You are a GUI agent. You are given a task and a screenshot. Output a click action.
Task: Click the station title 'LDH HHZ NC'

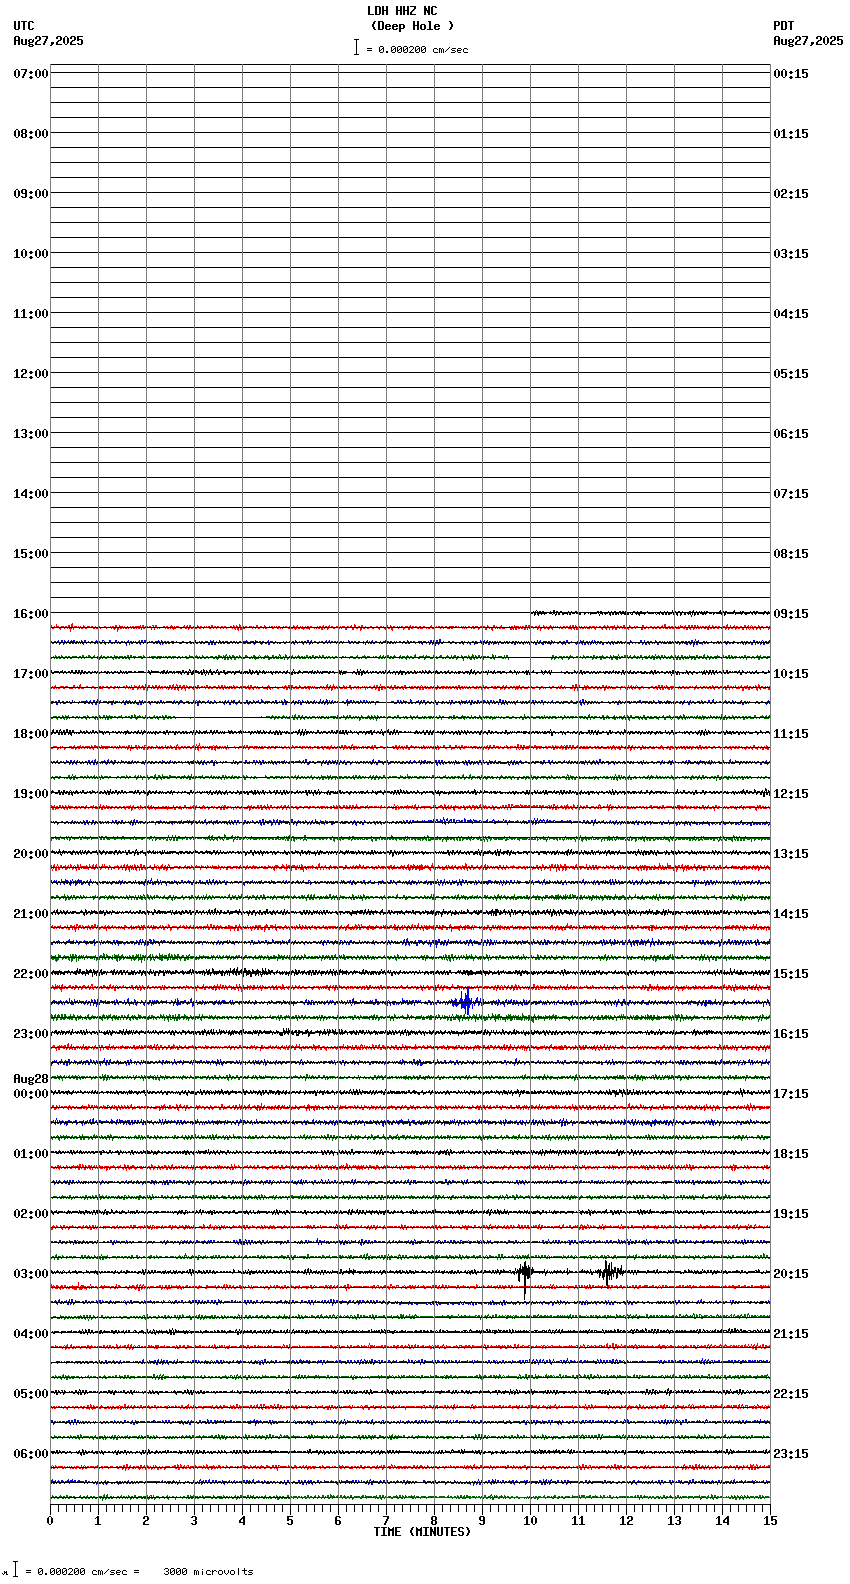[x=402, y=11]
